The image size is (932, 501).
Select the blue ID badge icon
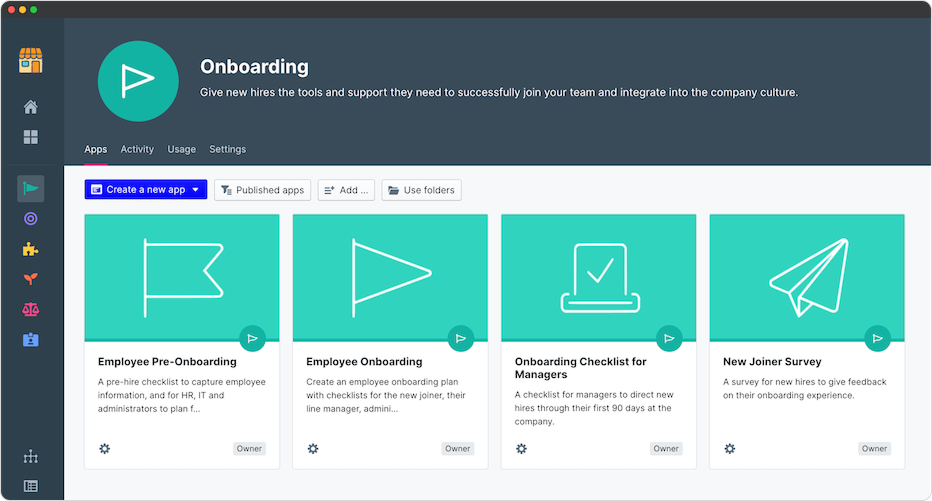(31, 340)
